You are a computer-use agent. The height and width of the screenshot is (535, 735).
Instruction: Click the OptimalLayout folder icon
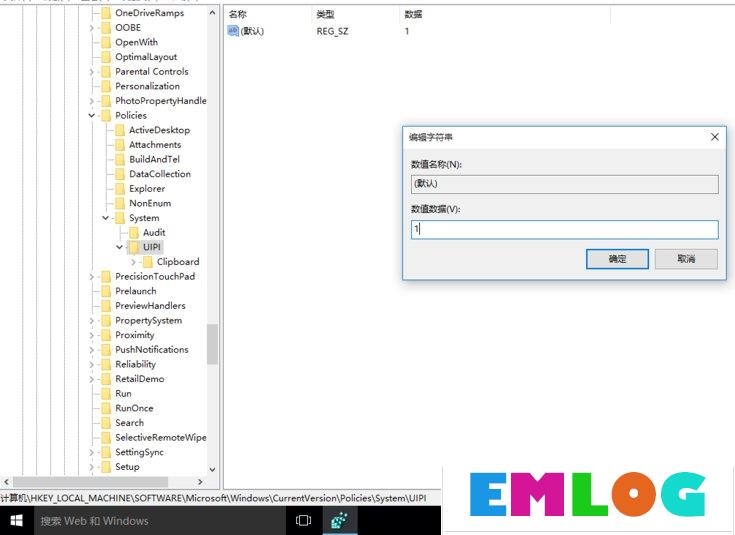[106, 57]
